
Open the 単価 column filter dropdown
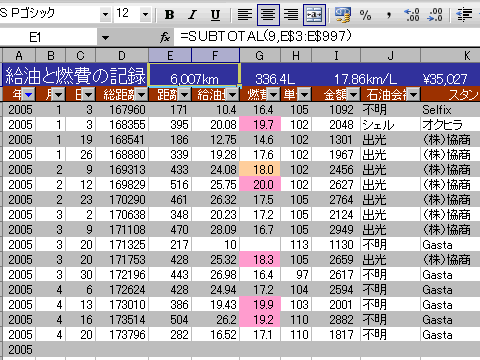304,95
